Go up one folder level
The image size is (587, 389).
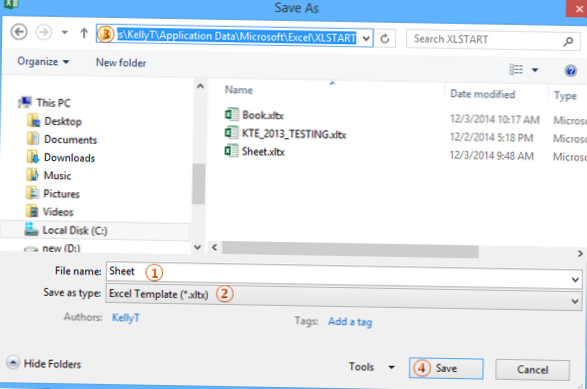84,33
